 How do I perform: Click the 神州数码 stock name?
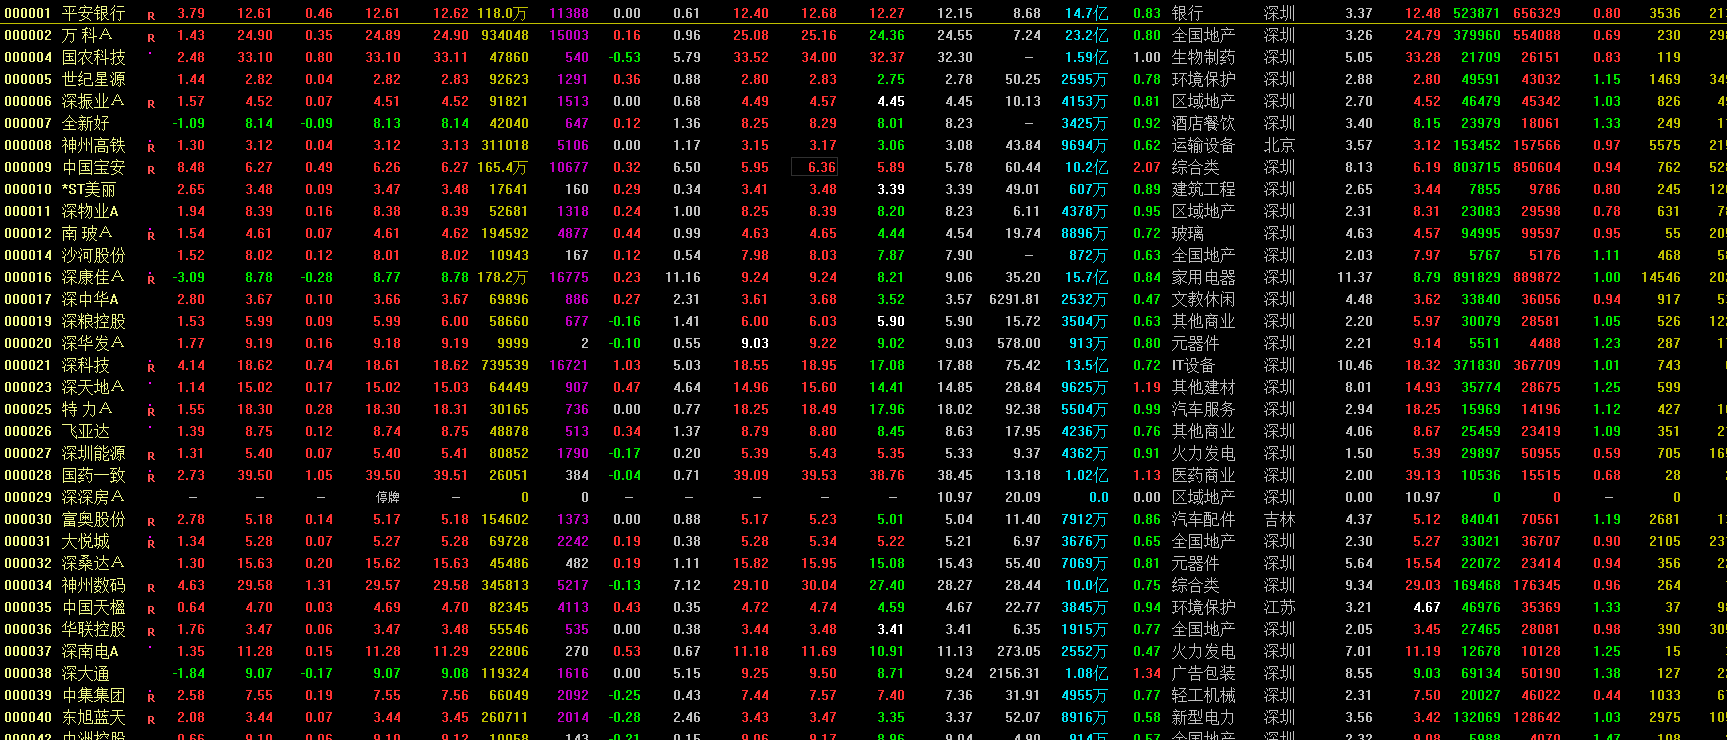[94, 585]
